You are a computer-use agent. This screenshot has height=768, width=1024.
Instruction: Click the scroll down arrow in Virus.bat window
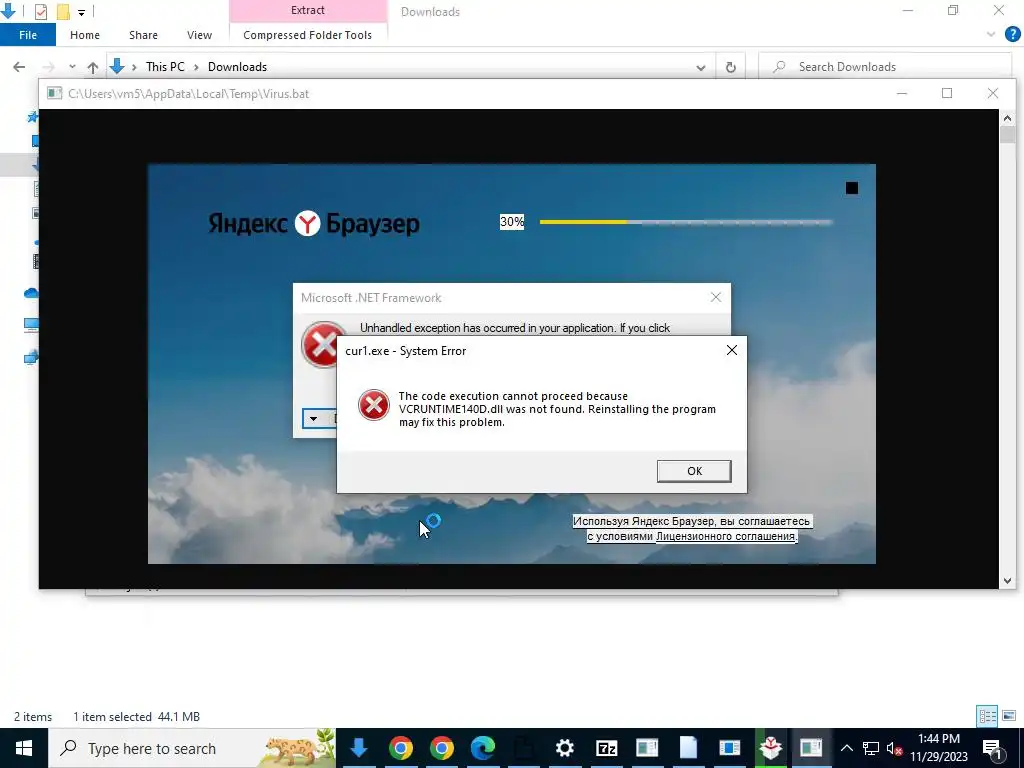(x=1007, y=581)
